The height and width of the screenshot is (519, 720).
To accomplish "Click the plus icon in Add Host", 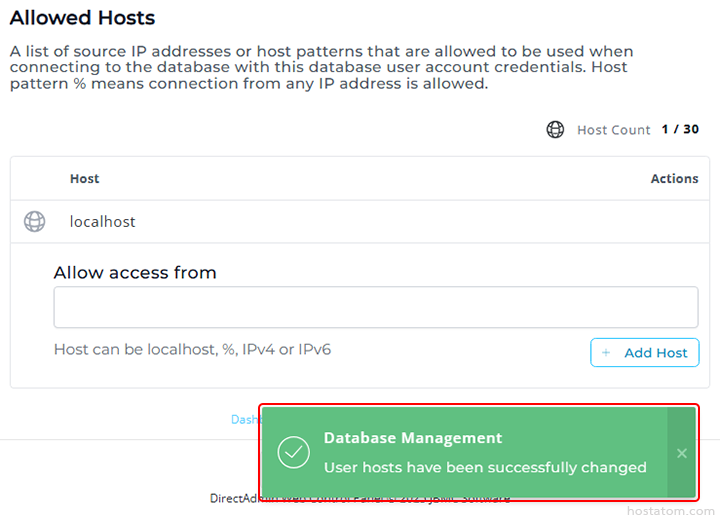I will click(x=606, y=353).
